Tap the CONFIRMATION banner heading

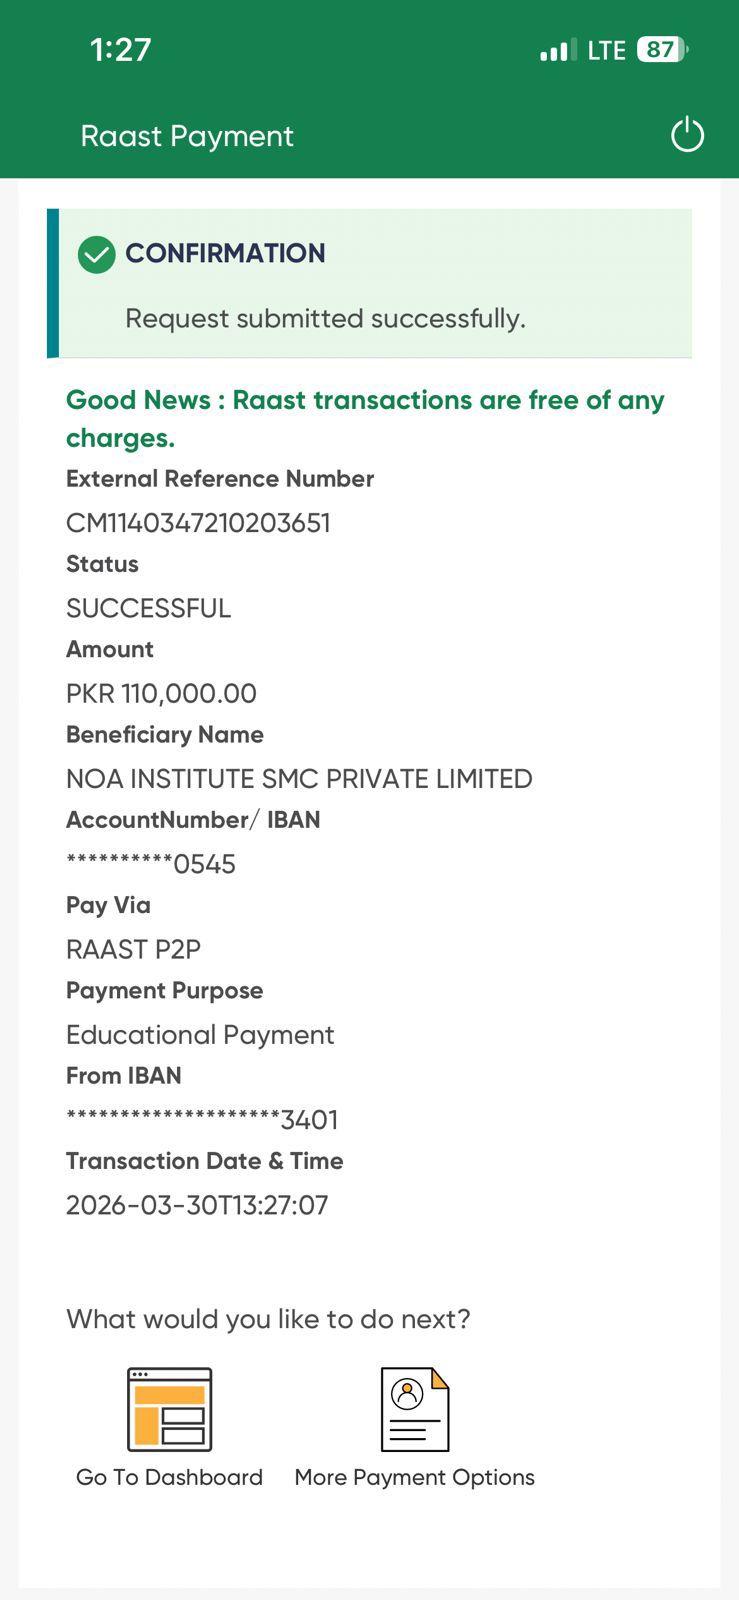(x=225, y=253)
